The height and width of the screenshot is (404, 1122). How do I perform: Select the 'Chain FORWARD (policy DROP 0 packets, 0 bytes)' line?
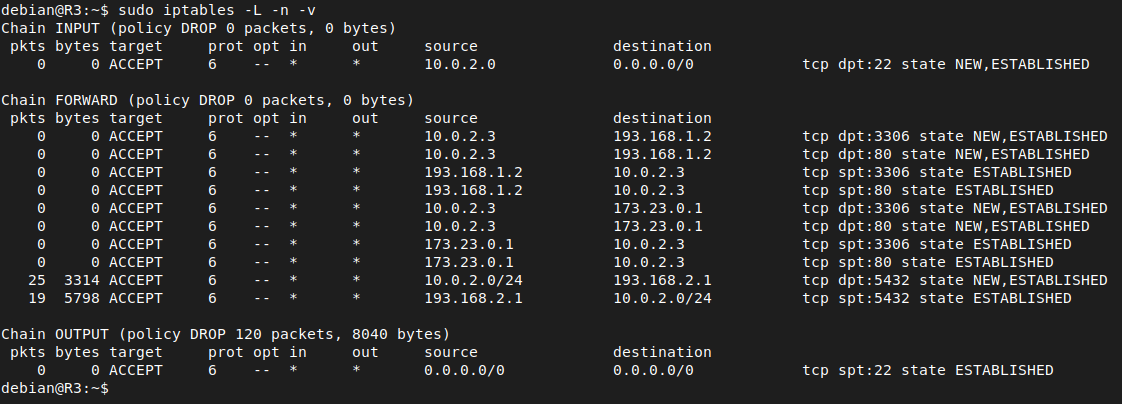pyautogui.click(x=208, y=100)
